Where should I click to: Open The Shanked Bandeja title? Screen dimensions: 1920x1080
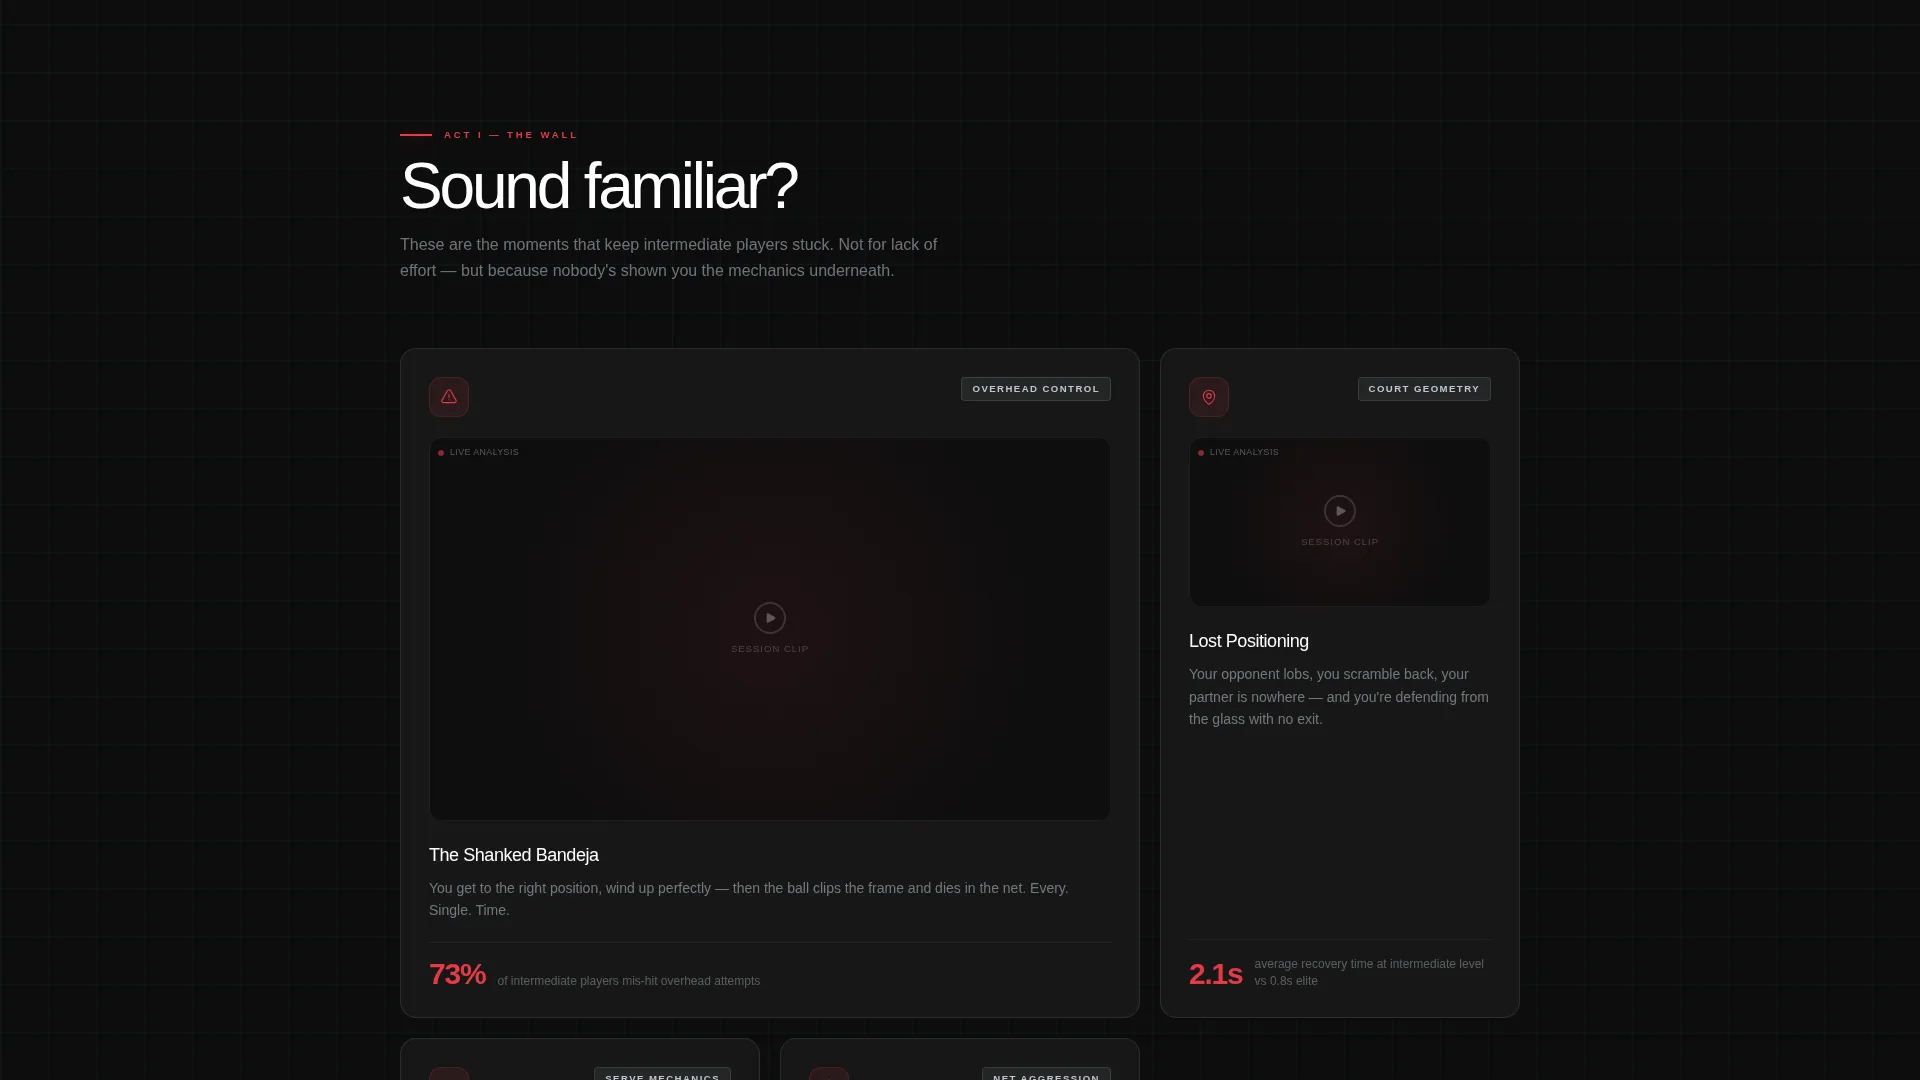click(x=514, y=855)
